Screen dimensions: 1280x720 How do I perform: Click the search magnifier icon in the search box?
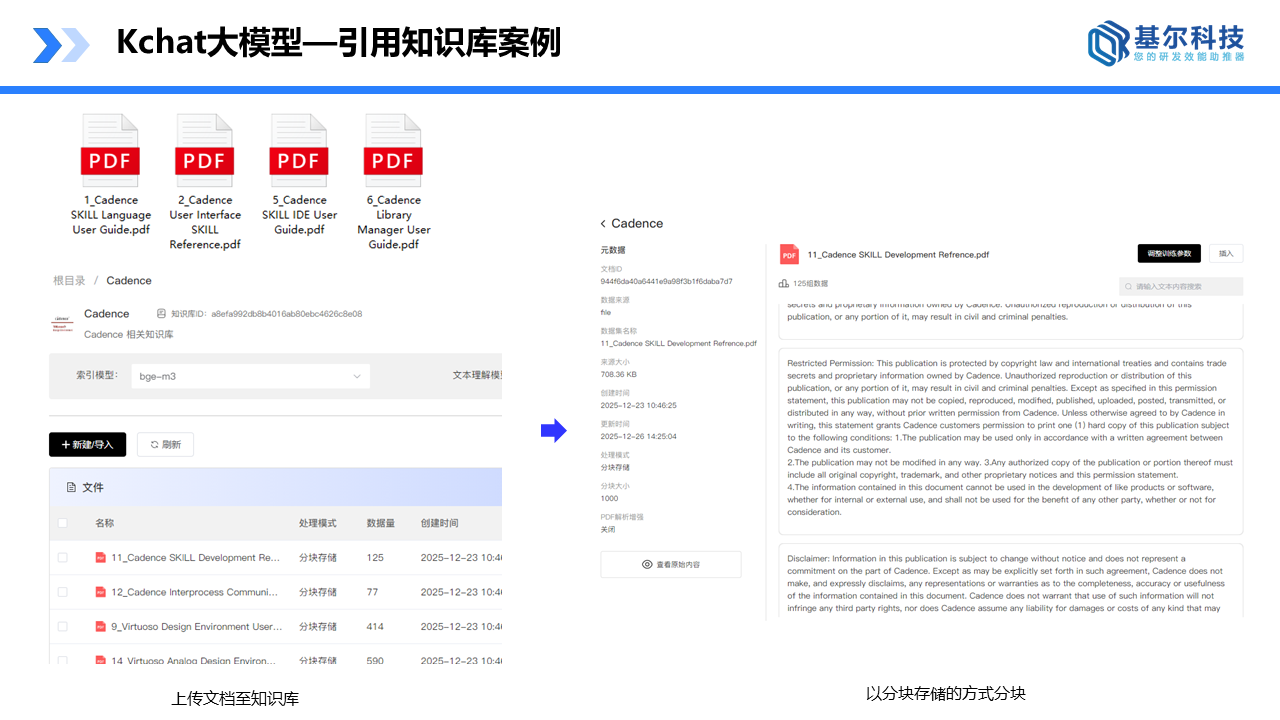pos(1128,284)
